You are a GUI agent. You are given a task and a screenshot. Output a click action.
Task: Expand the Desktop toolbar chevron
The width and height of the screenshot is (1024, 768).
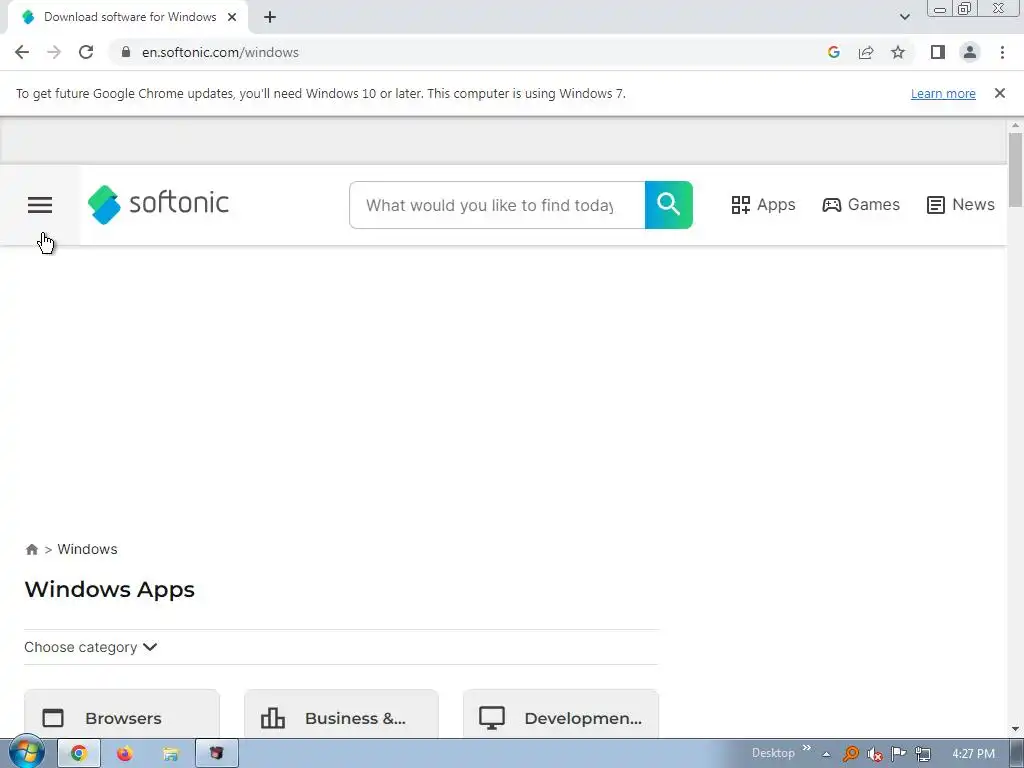pos(807,748)
